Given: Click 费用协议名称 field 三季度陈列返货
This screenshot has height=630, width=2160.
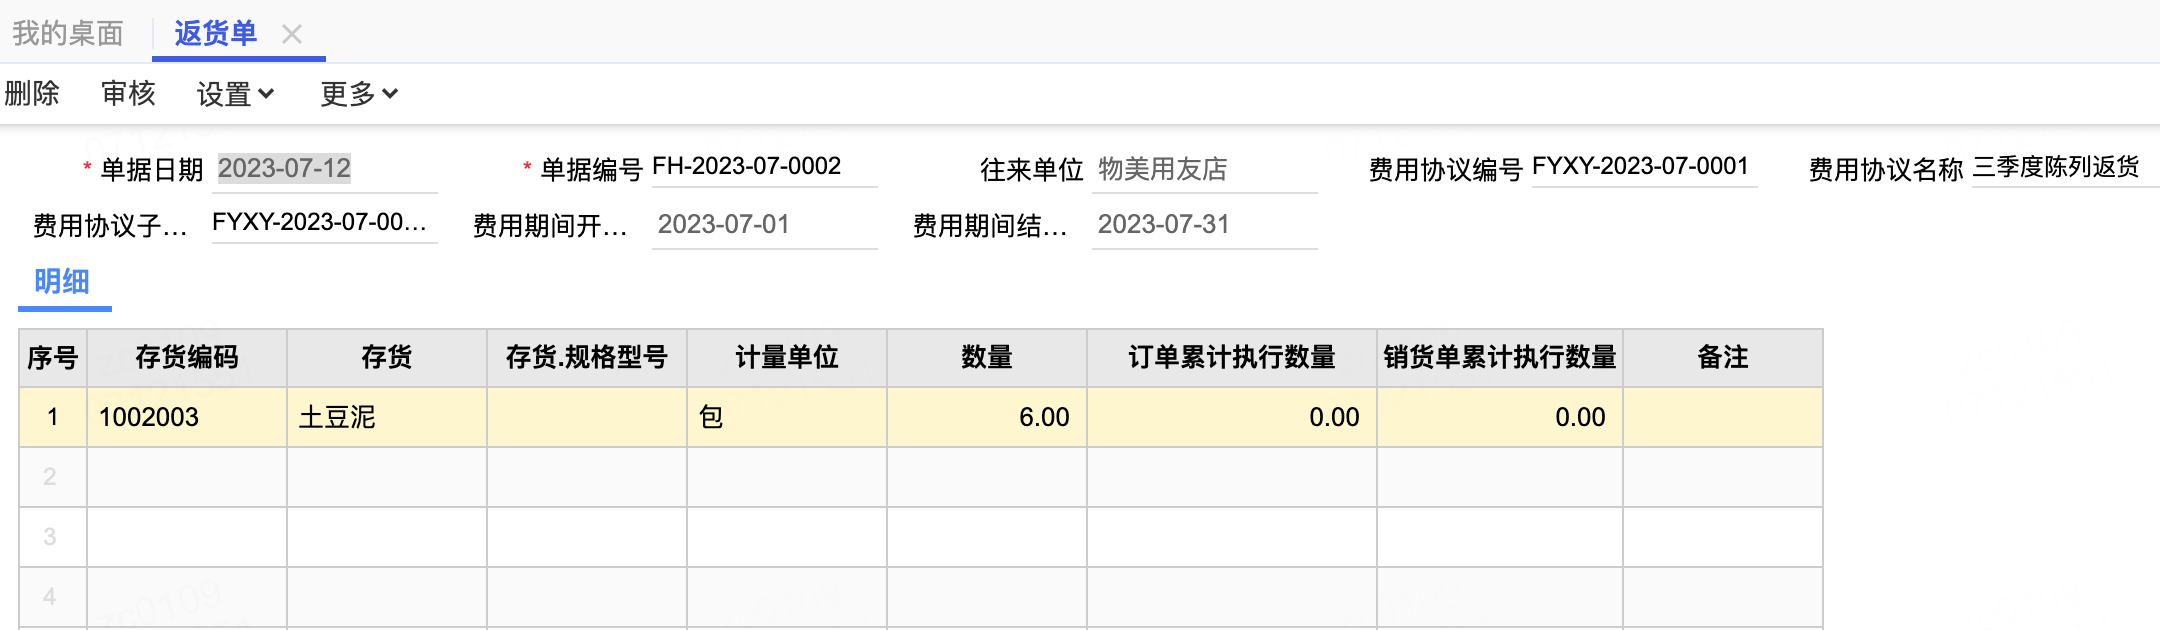Looking at the screenshot, I should coord(2060,167).
